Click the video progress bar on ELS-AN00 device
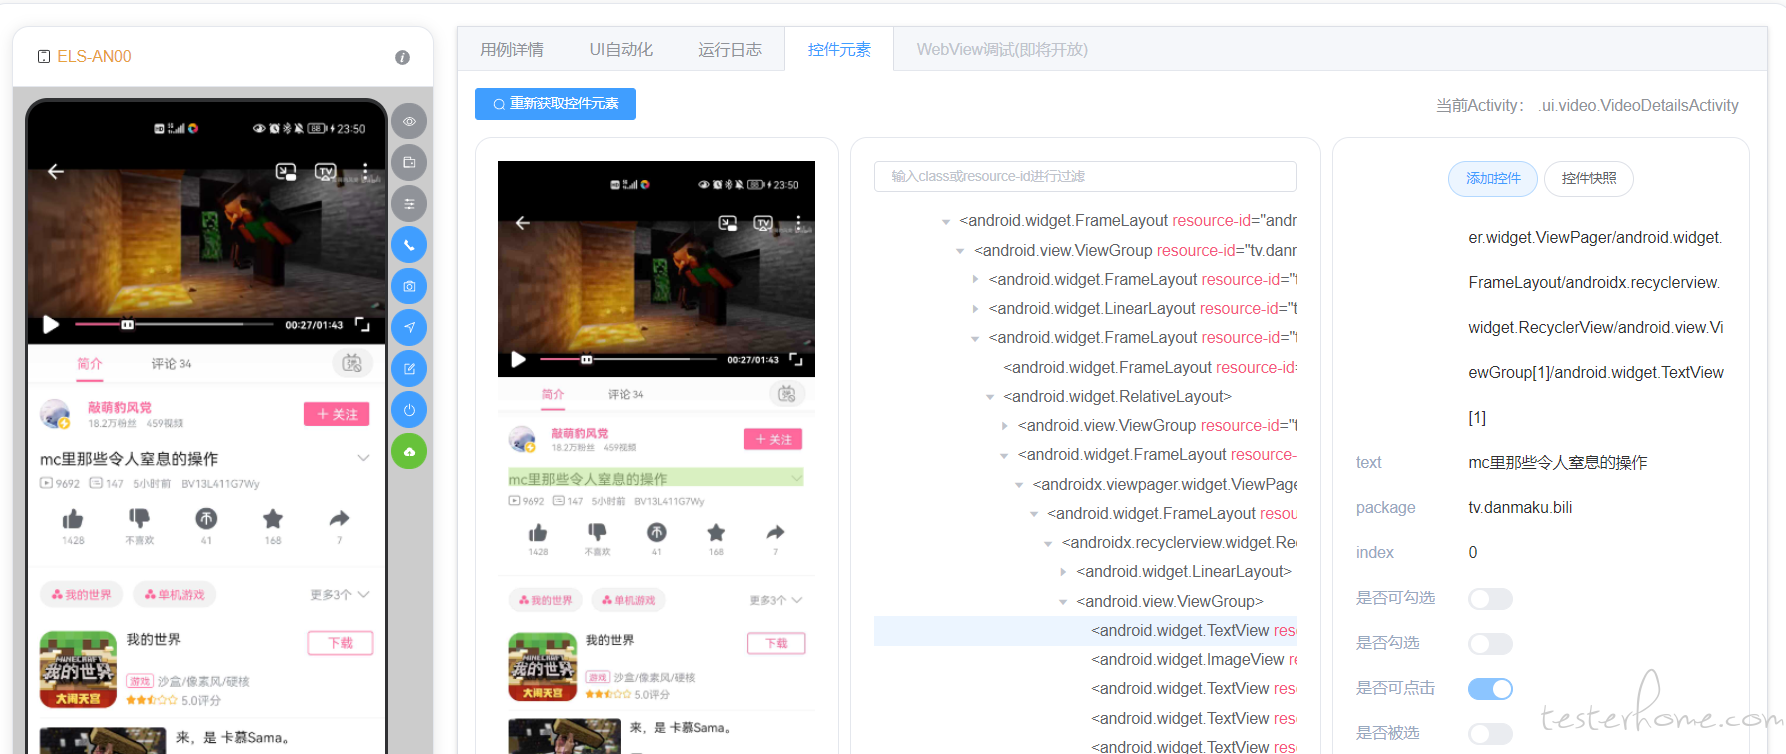The width and height of the screenshot is (1786, 754). (174, 324)
